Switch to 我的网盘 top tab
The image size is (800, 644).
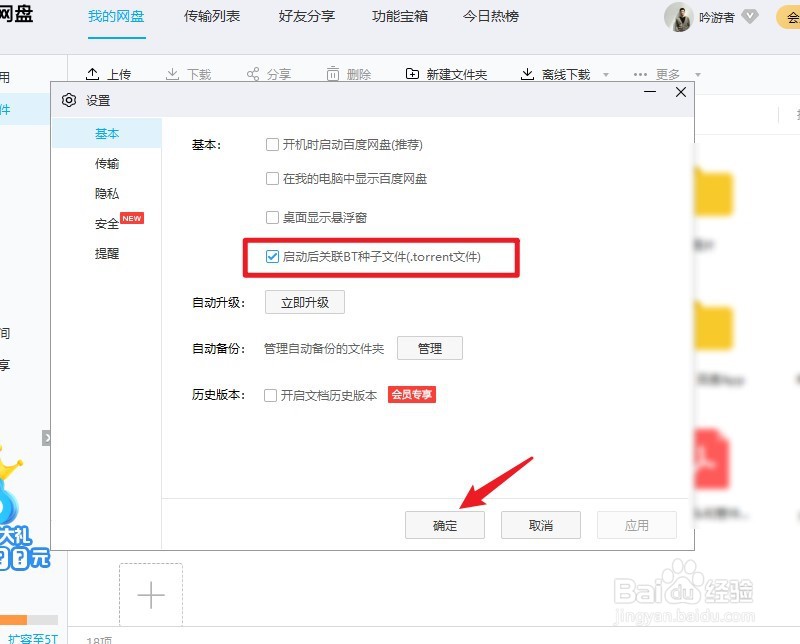(116, 16)
